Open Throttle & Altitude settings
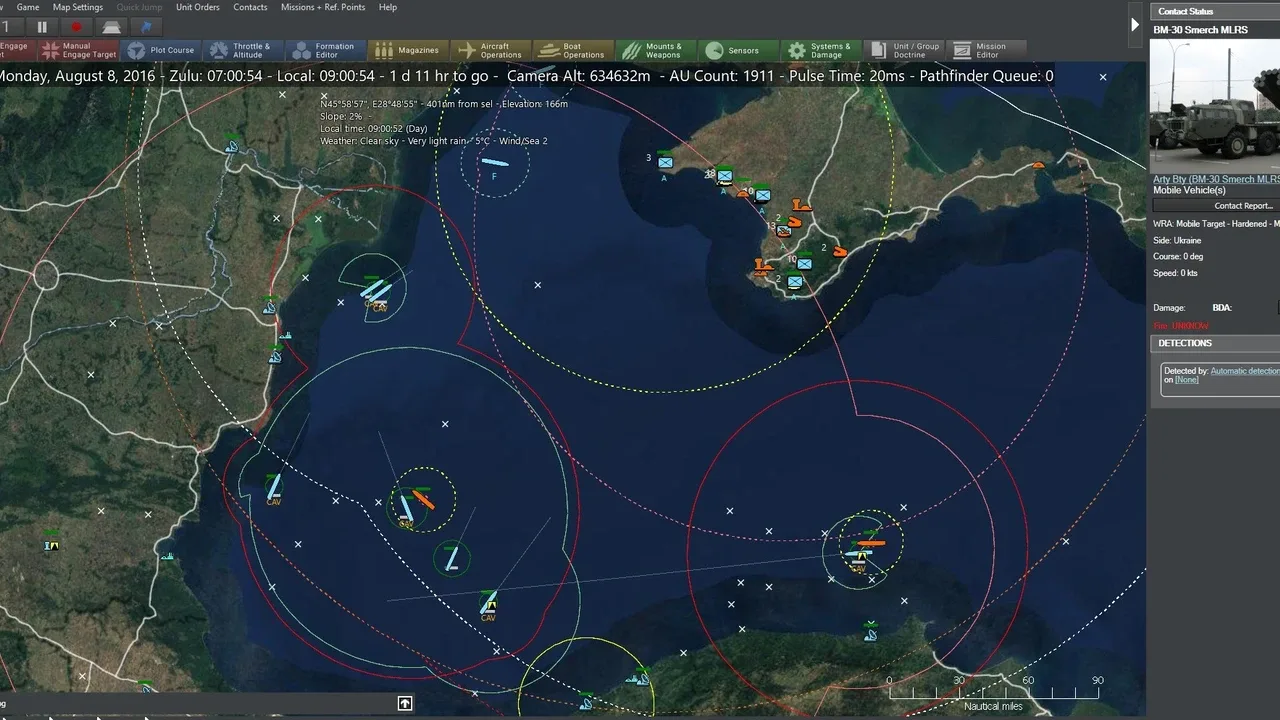The image size is (1280, 720). click(241, 50)
